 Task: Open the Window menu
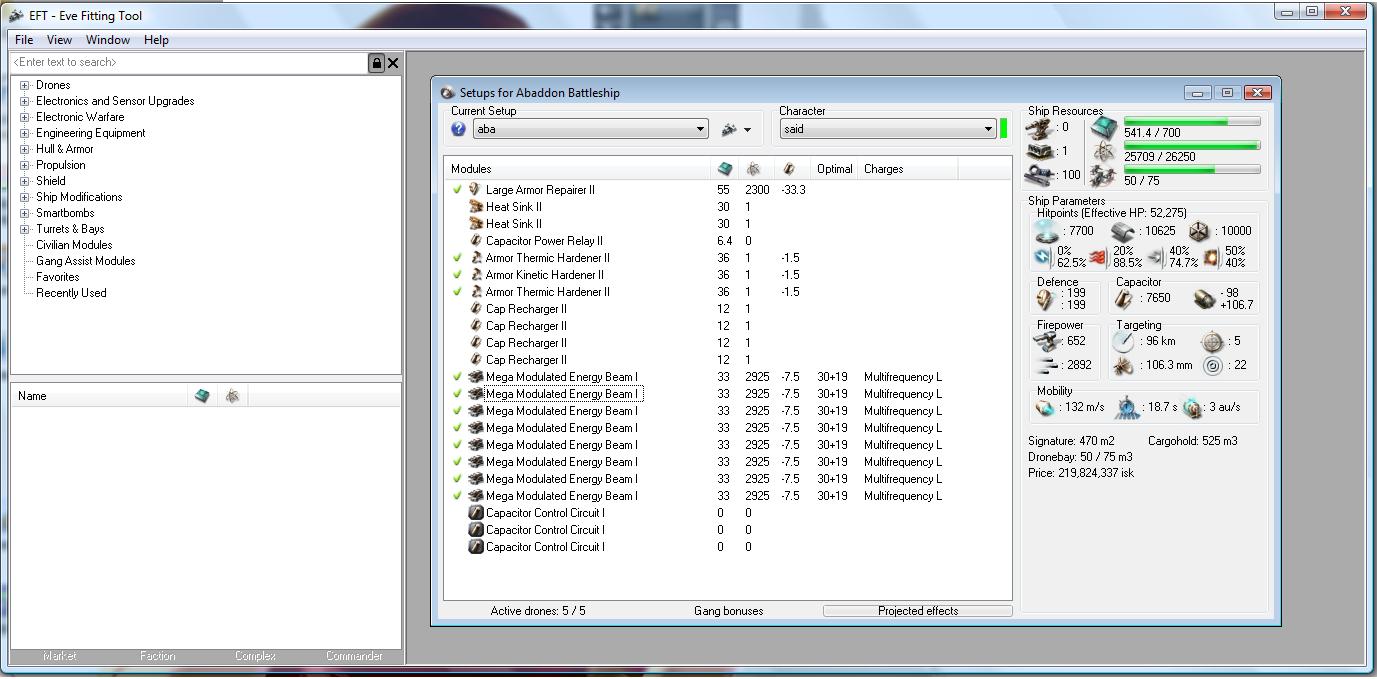point(107,40)
